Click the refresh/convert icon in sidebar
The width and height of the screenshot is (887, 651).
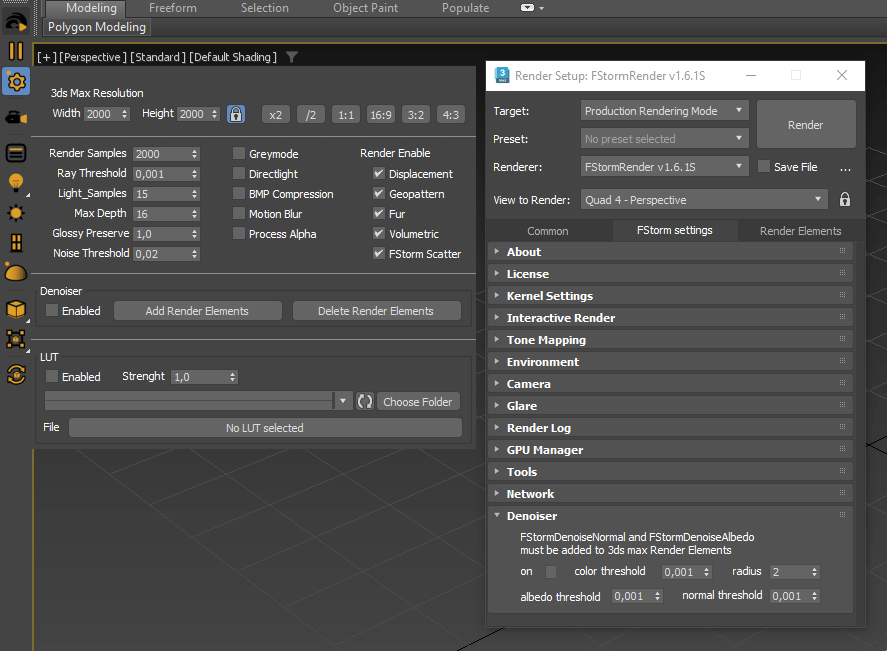(x=16, y=374)
